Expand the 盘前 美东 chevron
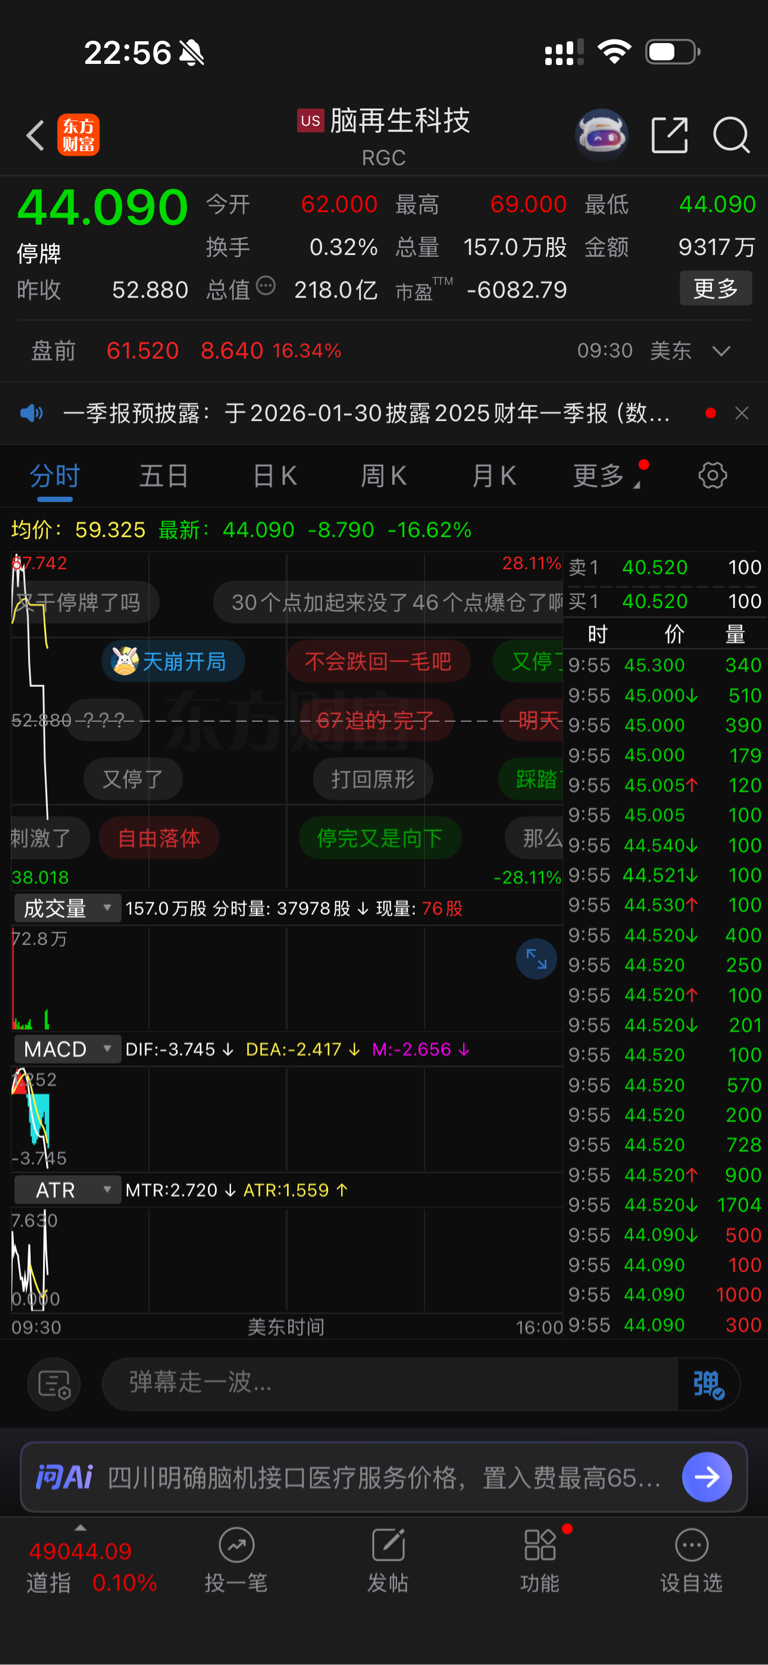This screenshot has height=1665, width=768. [721, 351]
